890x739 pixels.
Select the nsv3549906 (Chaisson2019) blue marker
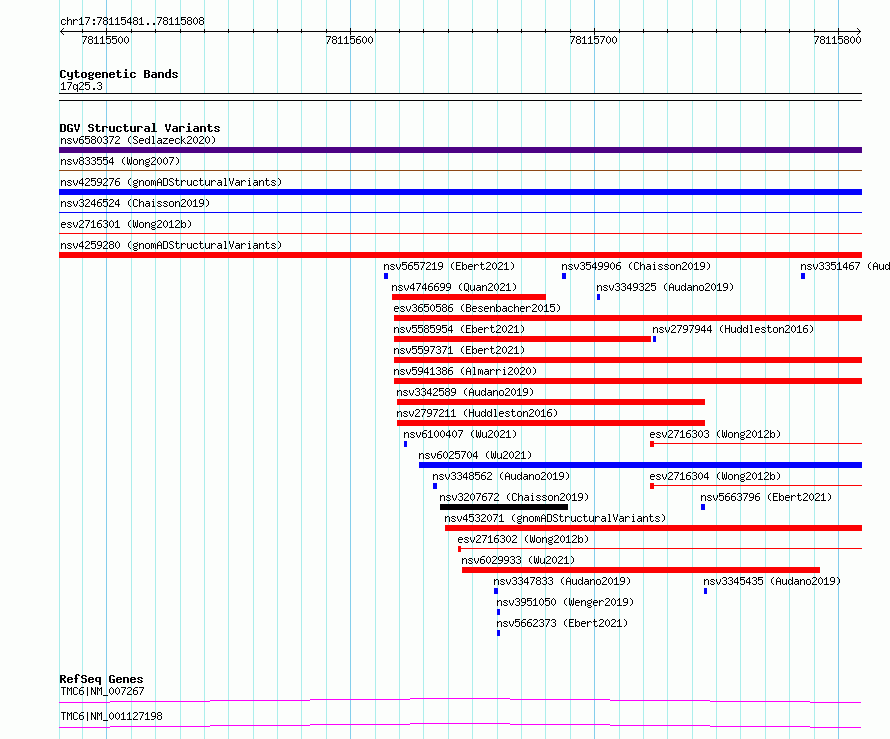tap(564, 276)
